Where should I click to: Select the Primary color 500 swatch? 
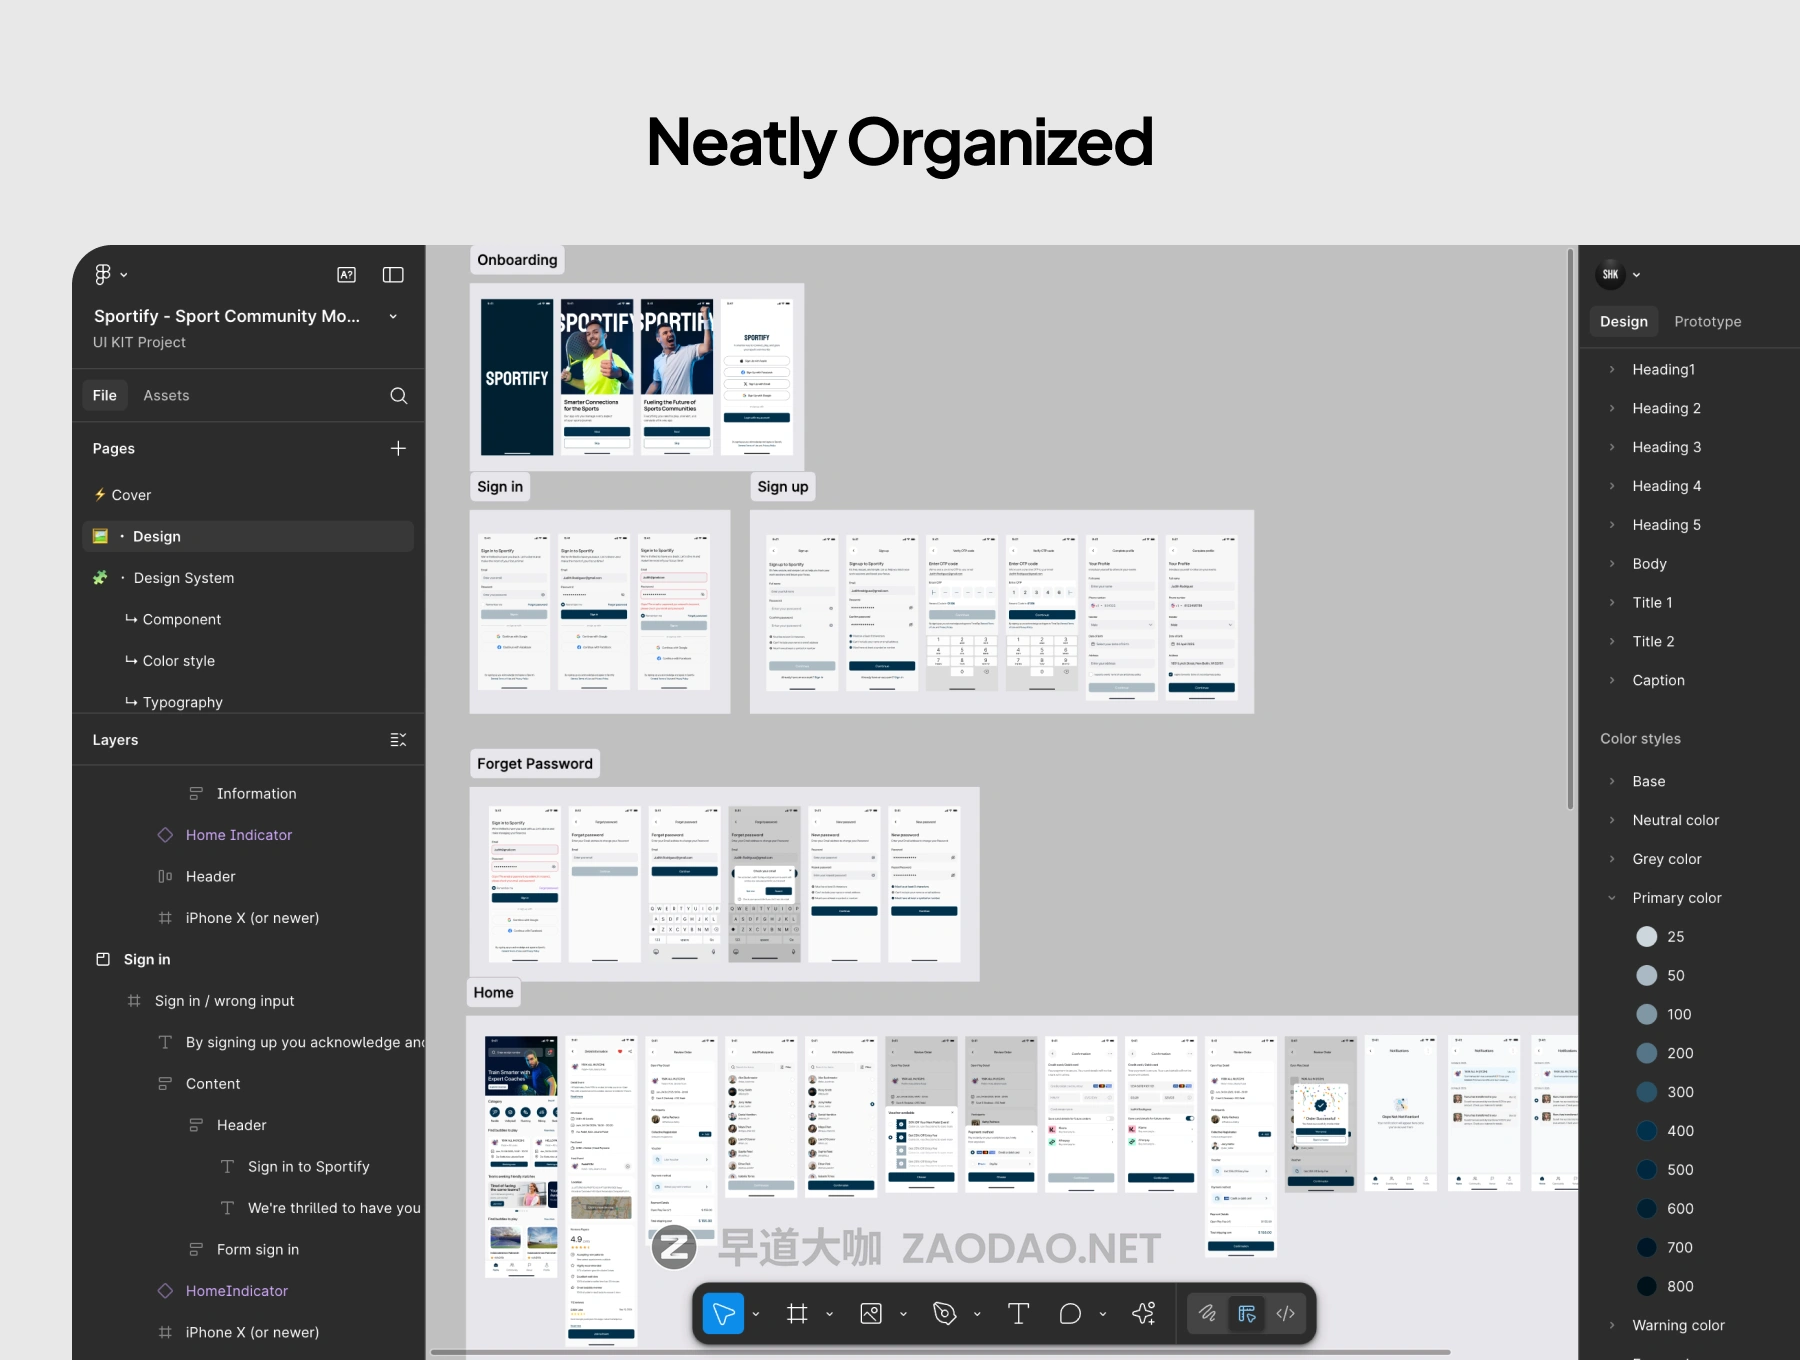coord(1646,1170)
